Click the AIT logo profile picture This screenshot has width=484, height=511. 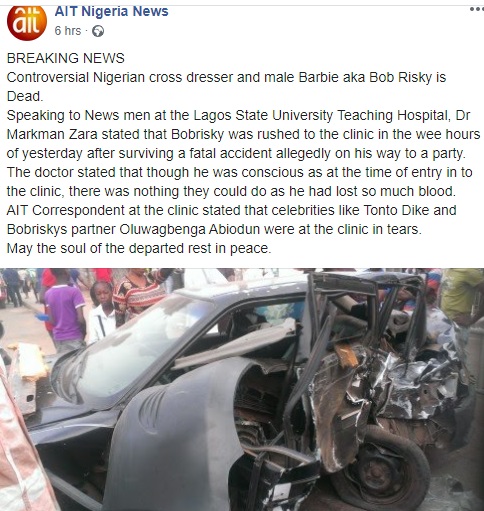click(x=27, y=22)
